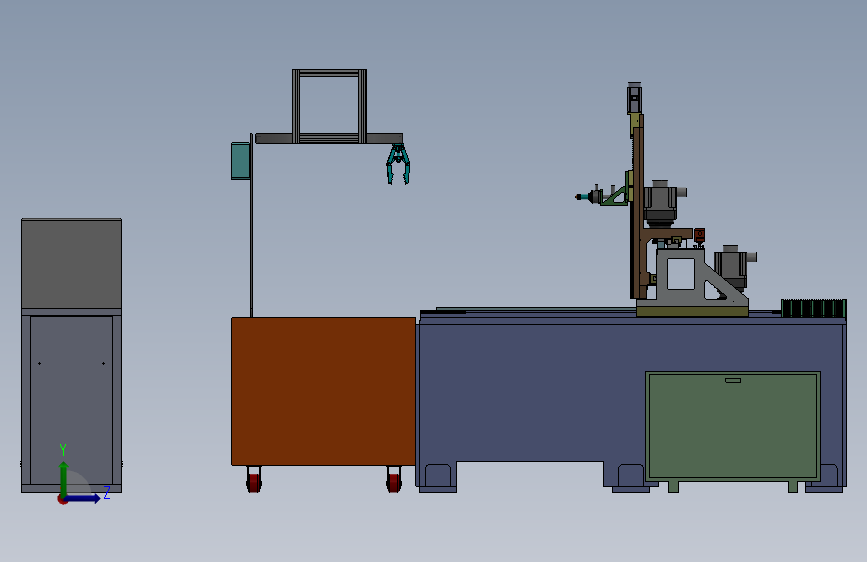
Task: Select the olive base plate under the gray bracket
Action: (692, 311)
